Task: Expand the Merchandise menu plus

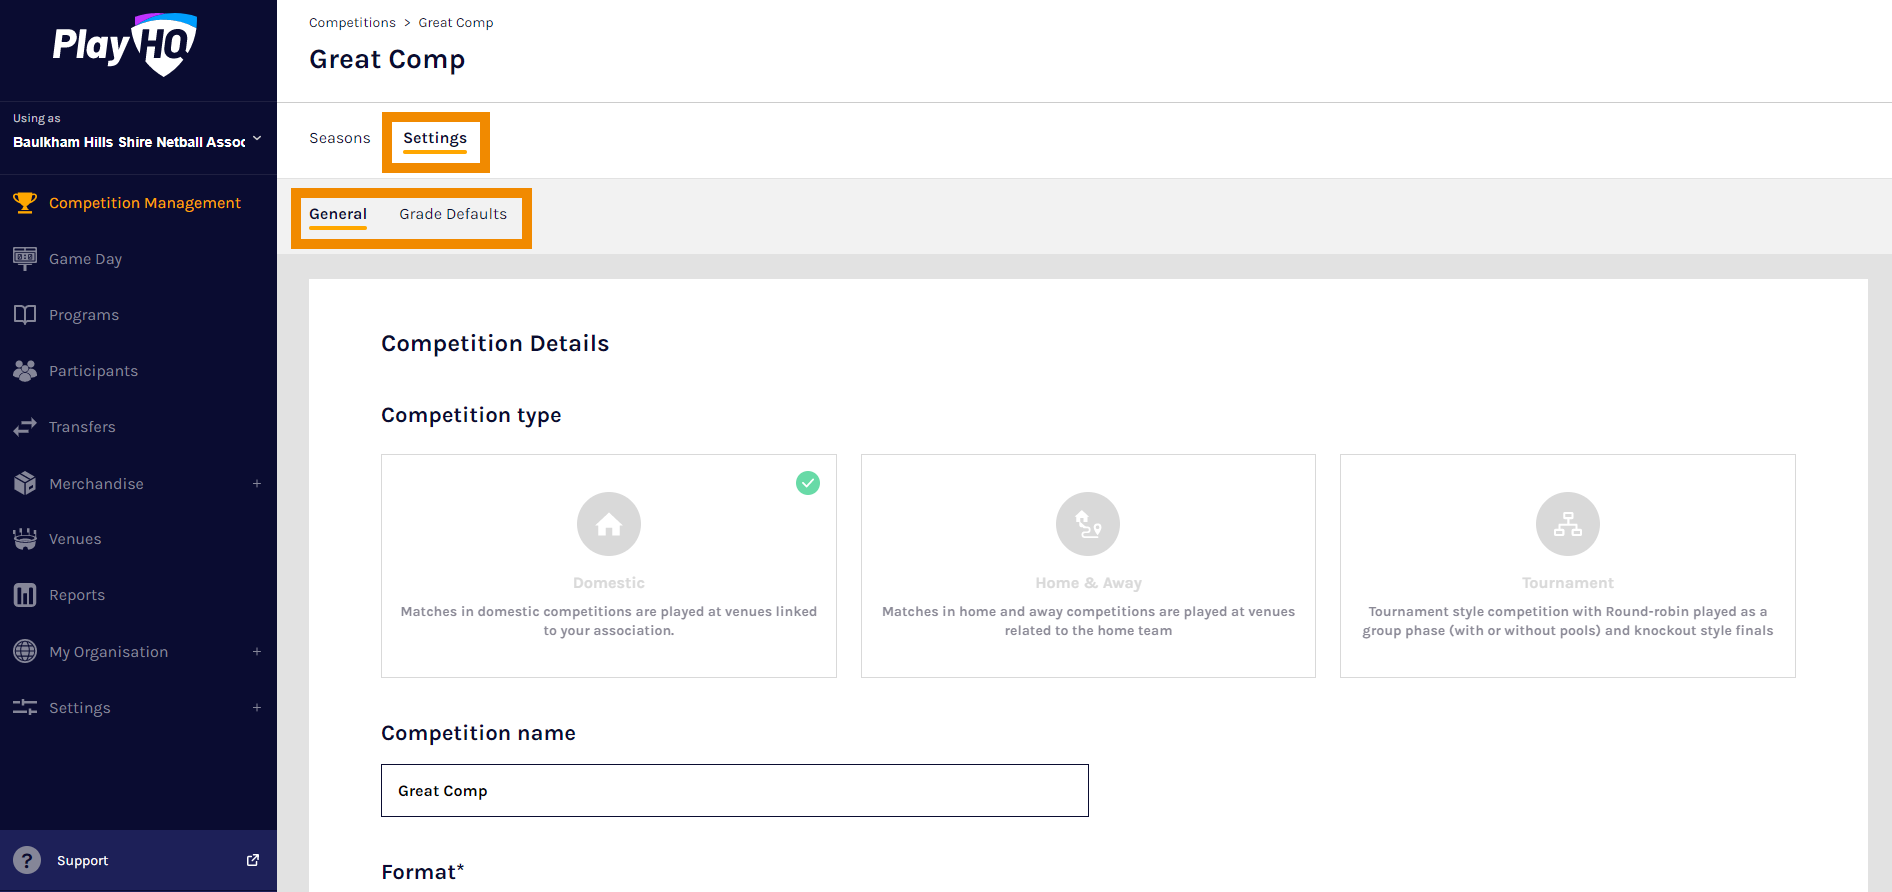Action: pyautogui.click(x=257, y=484)
